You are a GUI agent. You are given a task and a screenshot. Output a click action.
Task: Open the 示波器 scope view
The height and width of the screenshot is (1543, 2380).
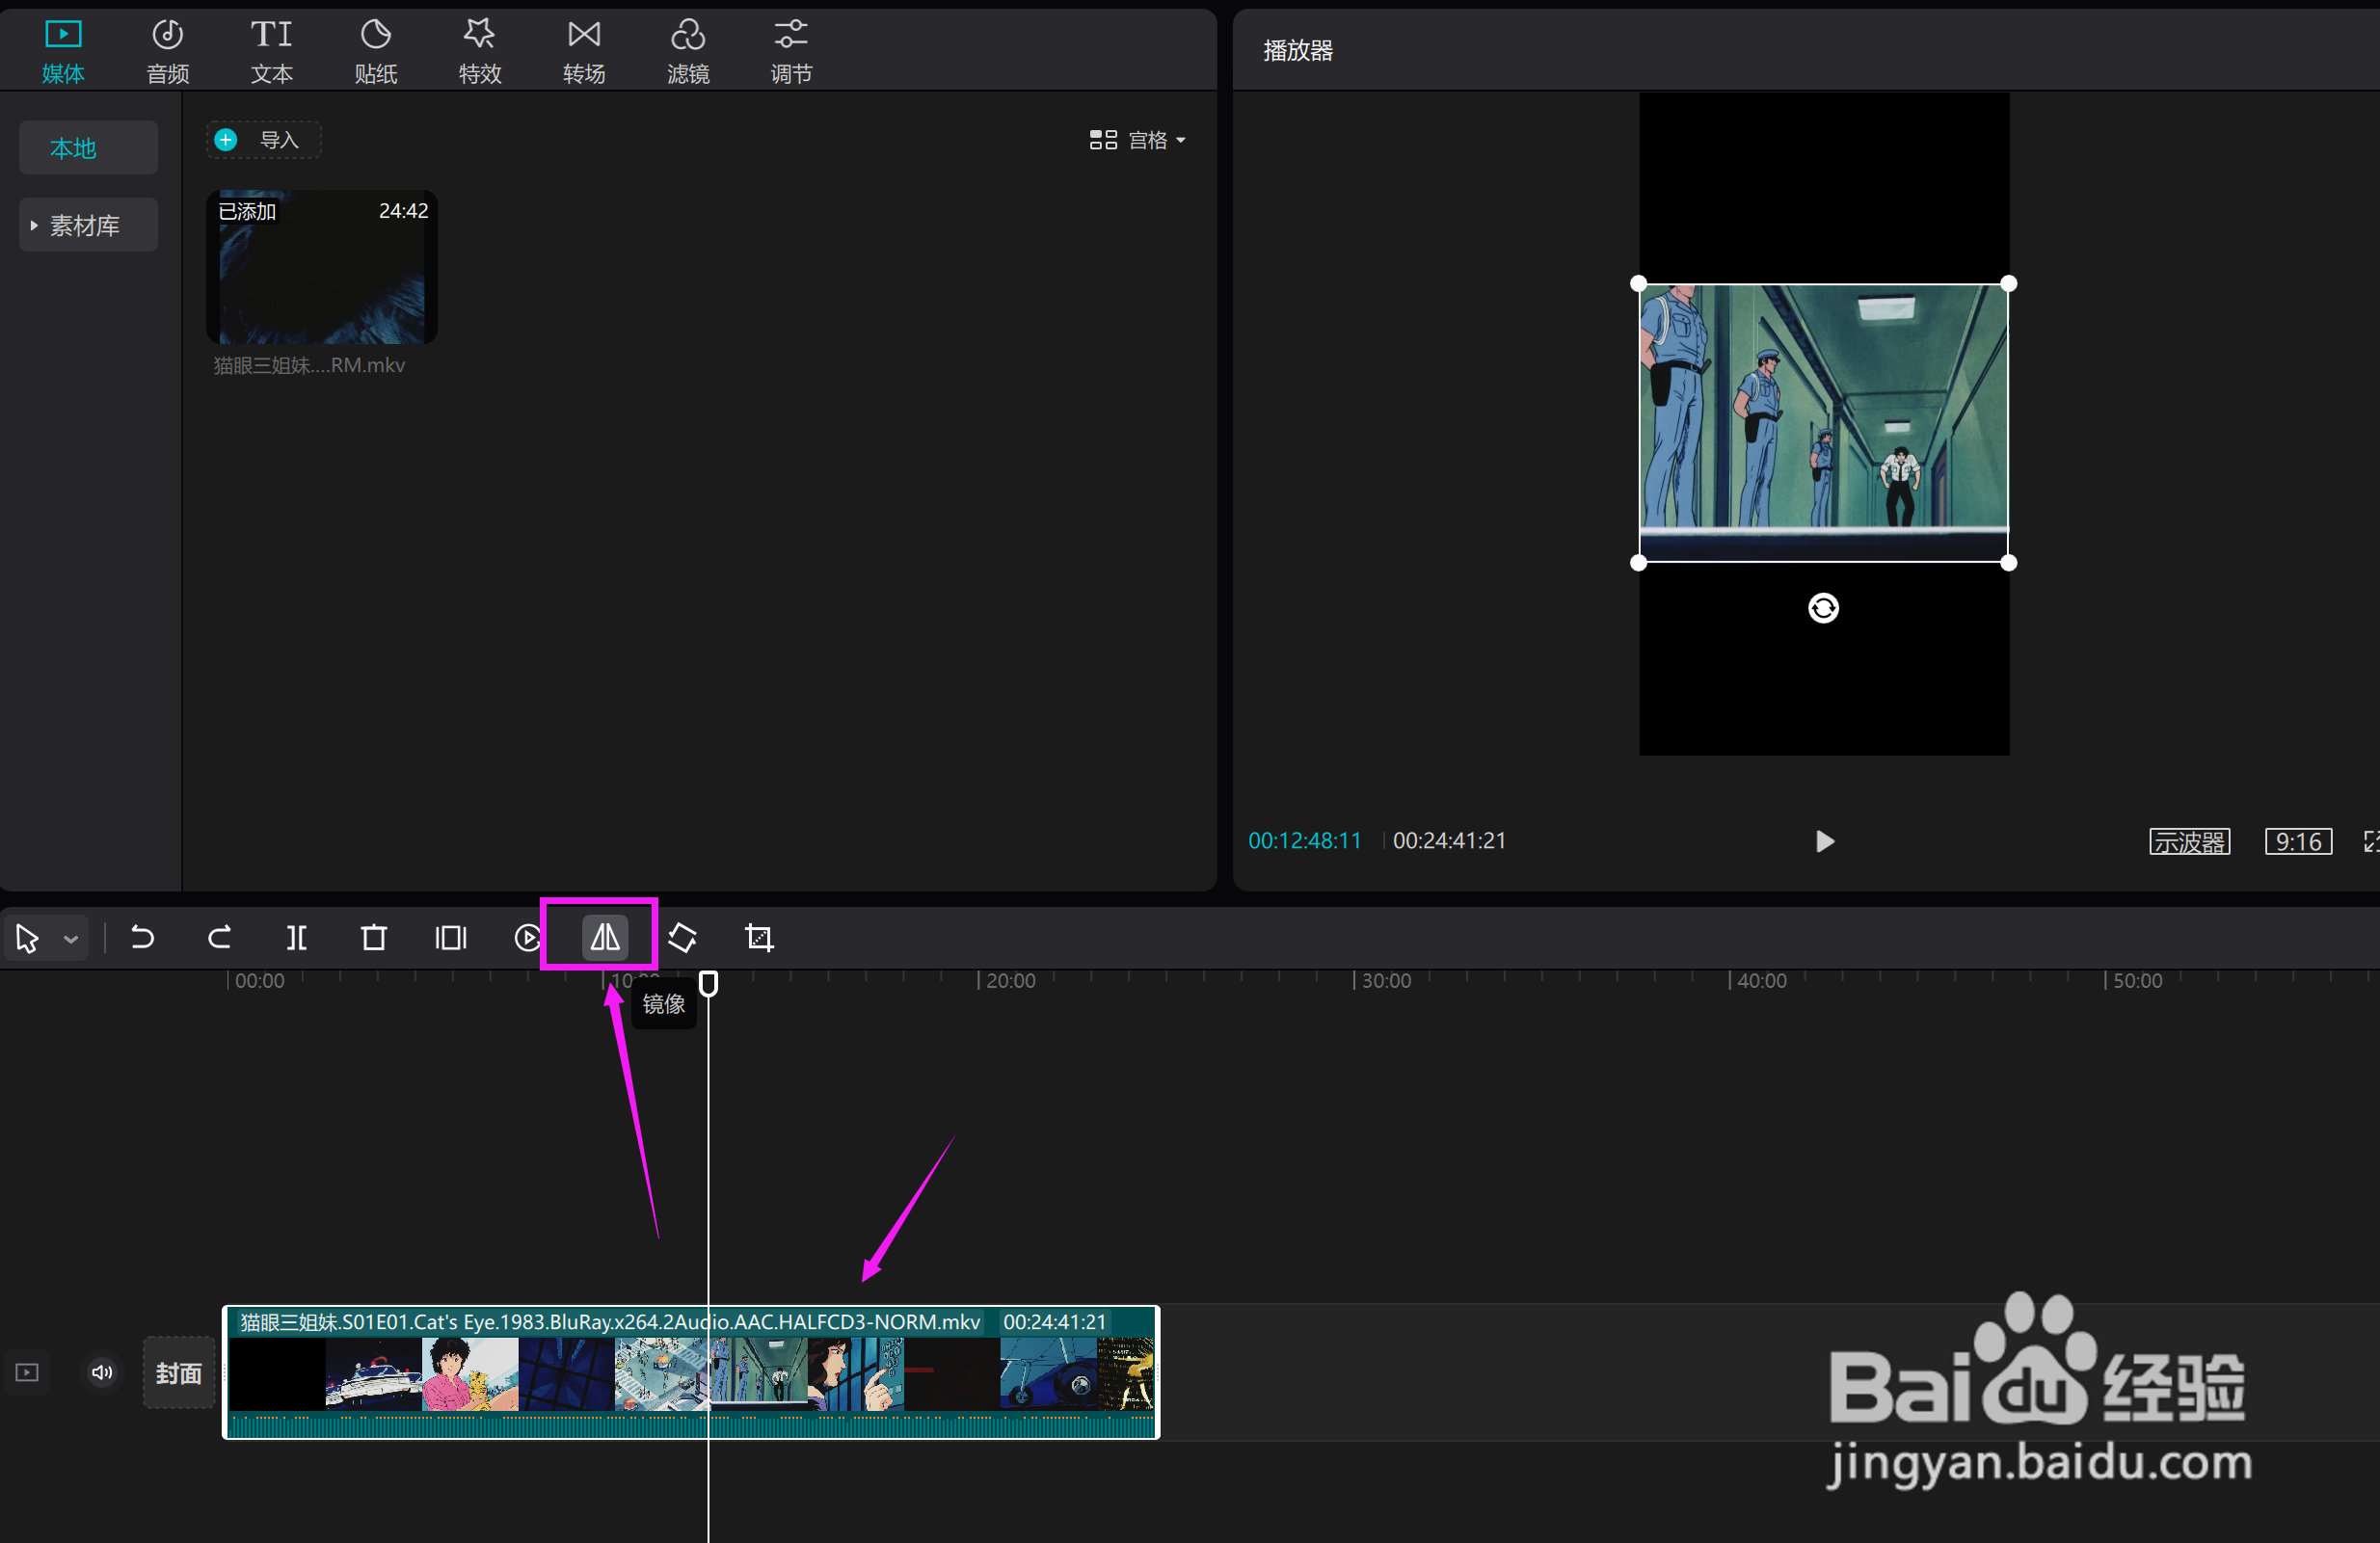[2190, 842]
